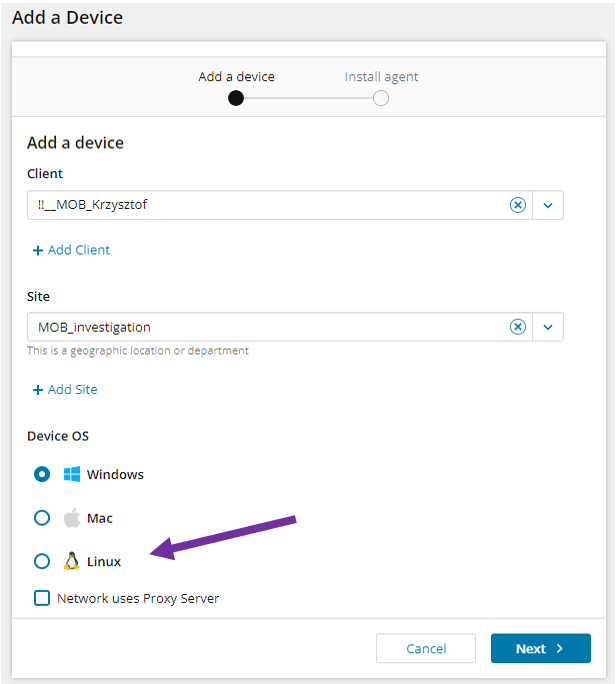The image size is (616, 684).
Task: Go to the Install agent step
Action: click(x=381, y=98)
